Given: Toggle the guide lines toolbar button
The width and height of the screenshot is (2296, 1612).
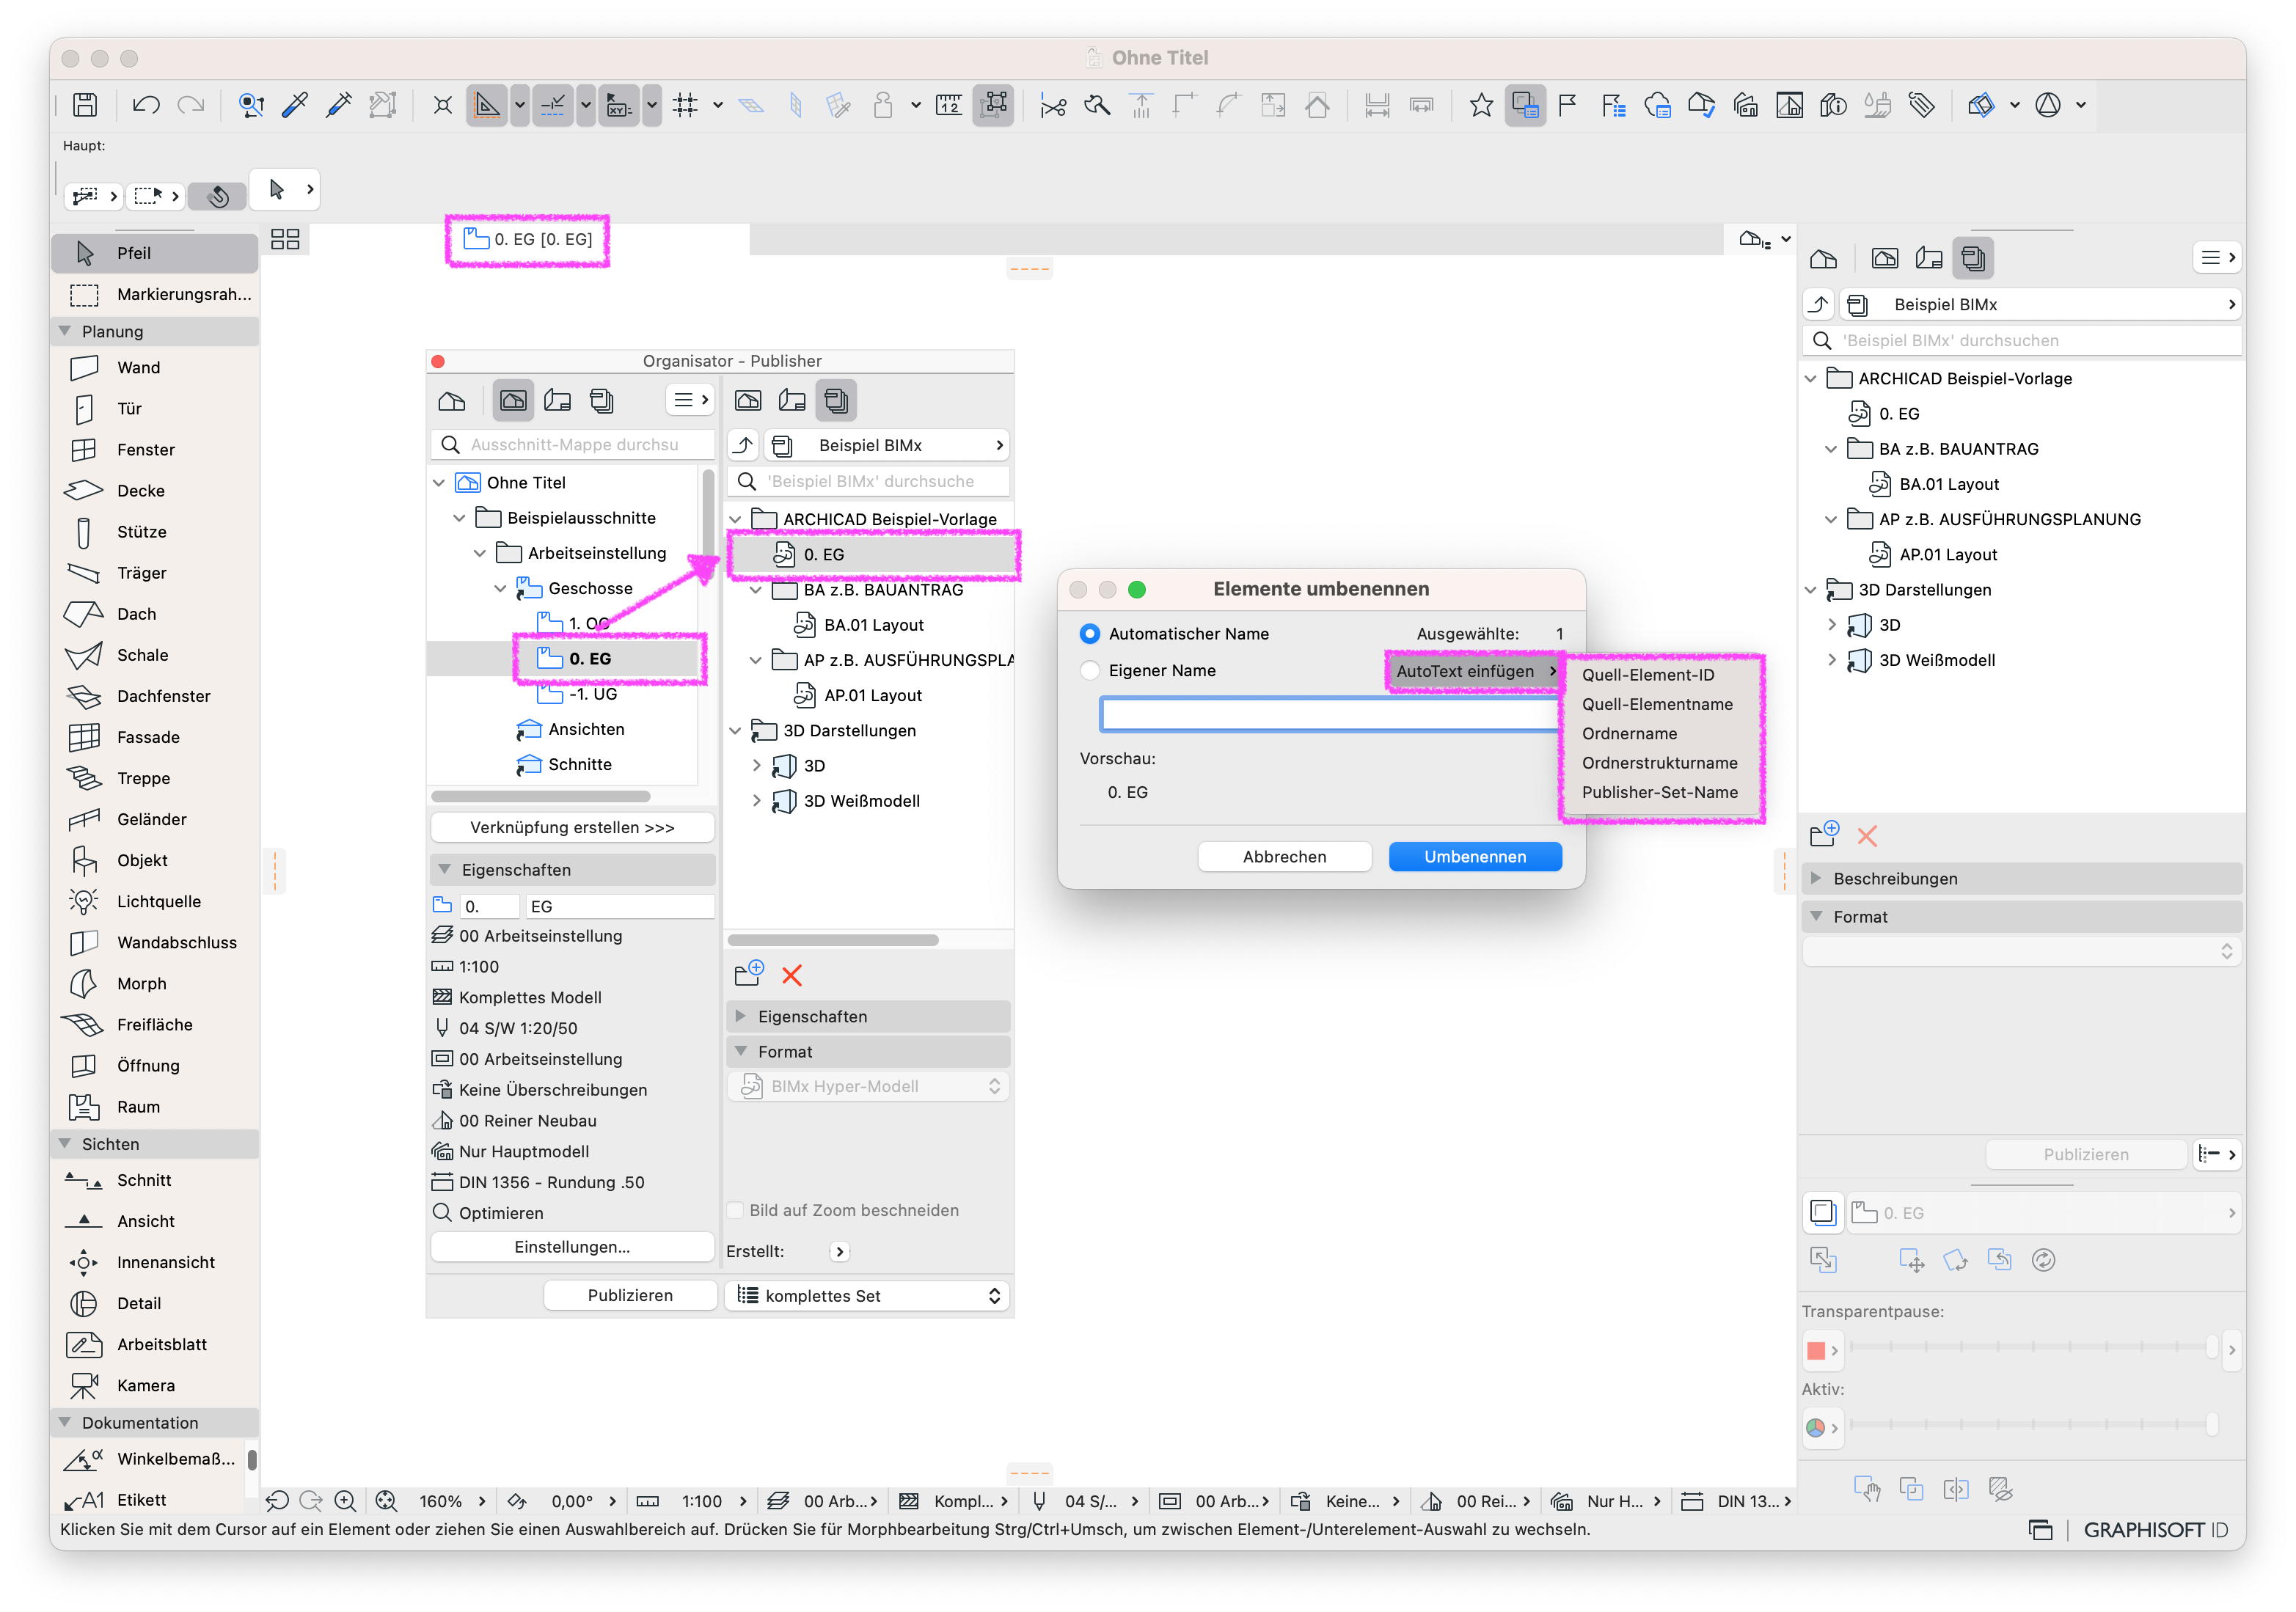Looking at the screenshot, I should coord(552,105).
